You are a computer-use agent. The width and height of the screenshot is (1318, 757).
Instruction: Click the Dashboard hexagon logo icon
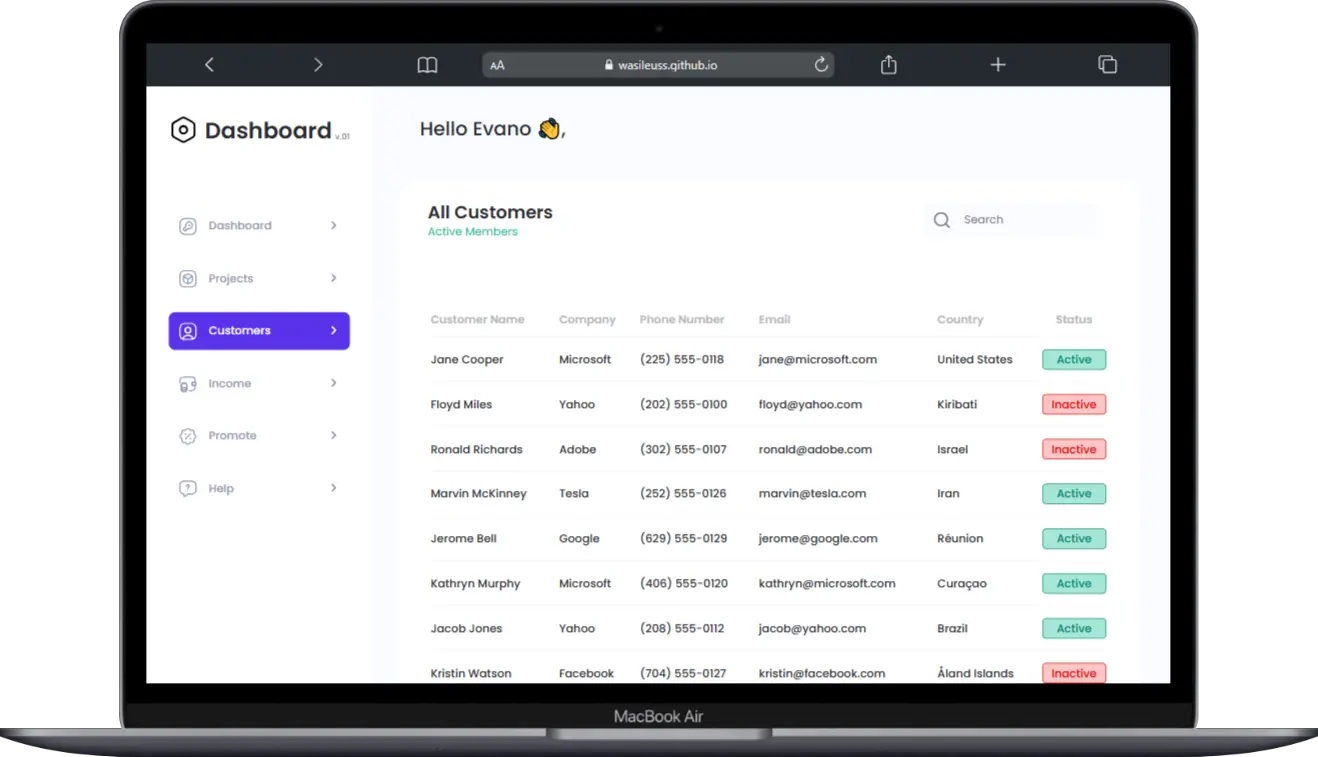pos(183,130)
